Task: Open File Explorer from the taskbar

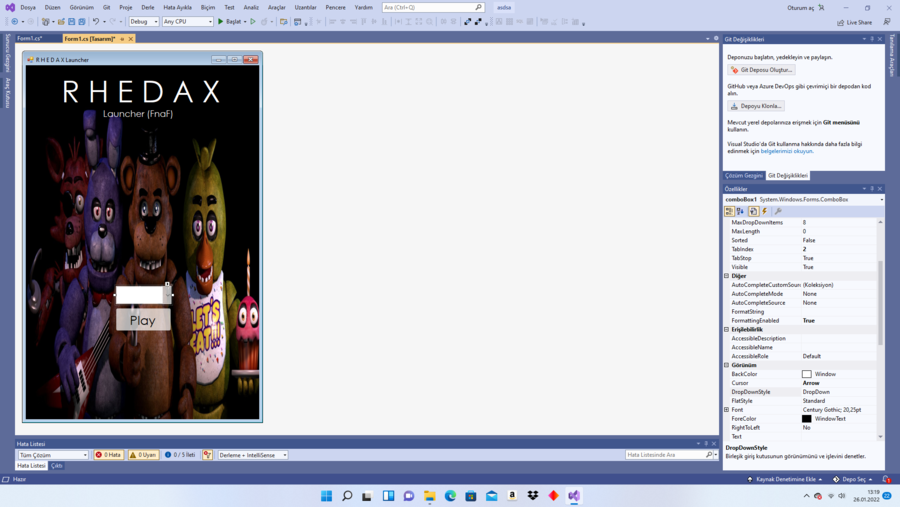Action: coord(430,496)
